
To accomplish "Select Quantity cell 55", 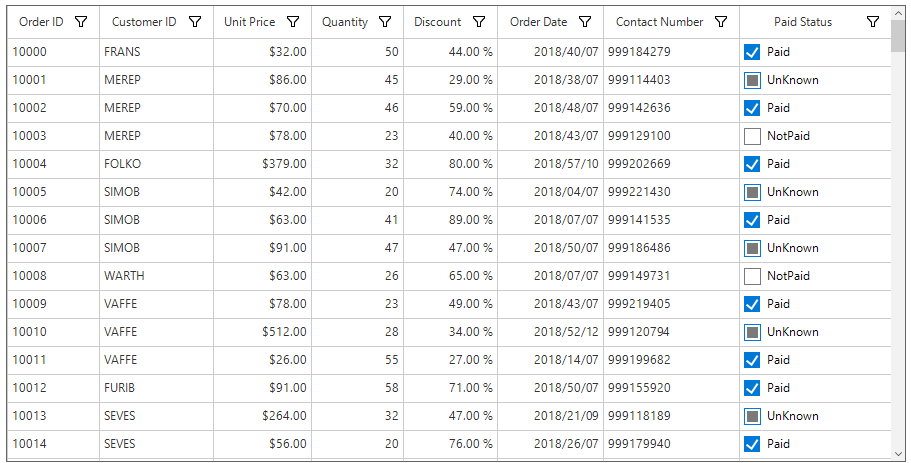I will (x=358, y=360).
